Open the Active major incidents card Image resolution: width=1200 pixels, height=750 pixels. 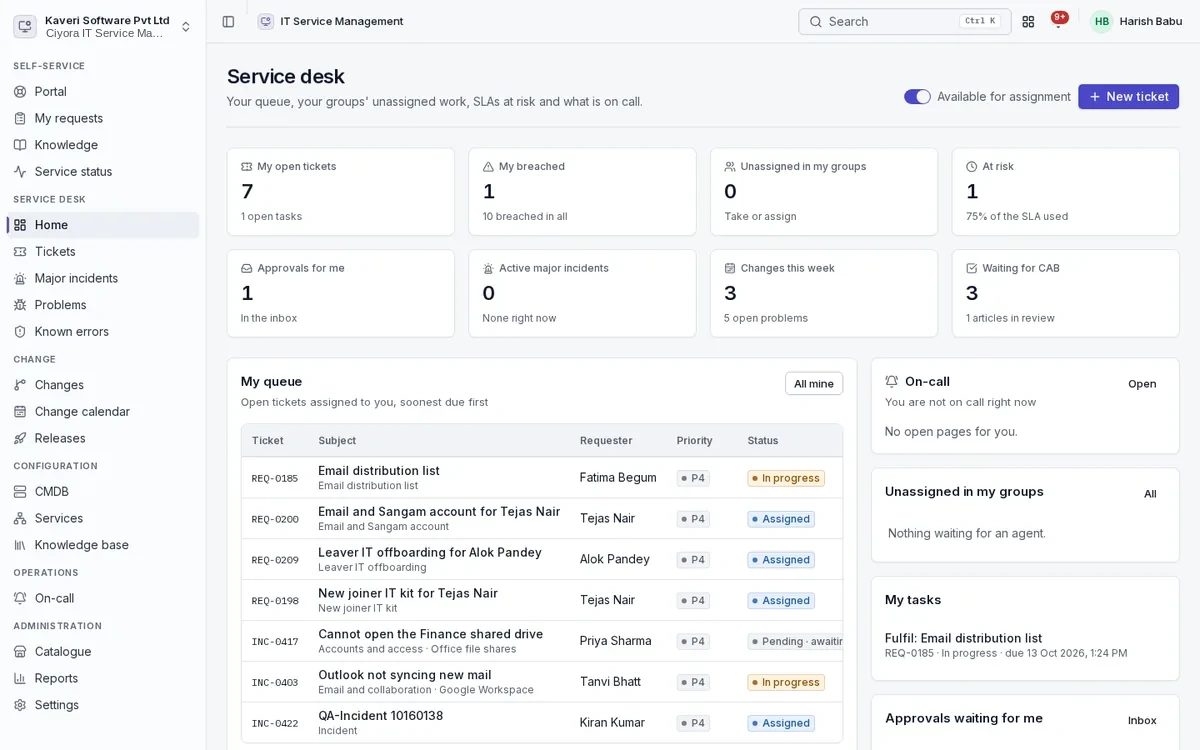pos(582,293)
